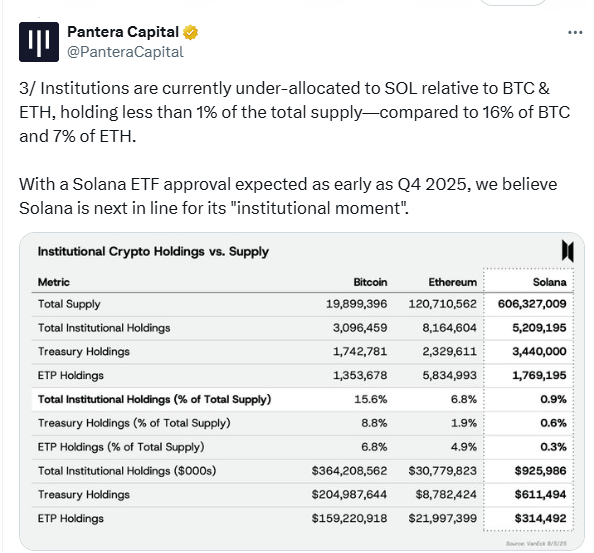
Task: Click the Pantera logo in chart corner
Action: [x=567, y=251]
